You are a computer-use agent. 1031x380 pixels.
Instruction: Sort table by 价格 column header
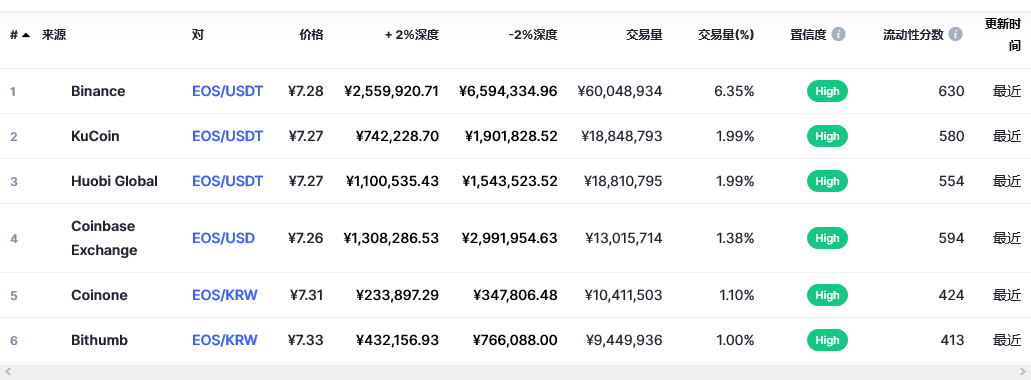312,35
